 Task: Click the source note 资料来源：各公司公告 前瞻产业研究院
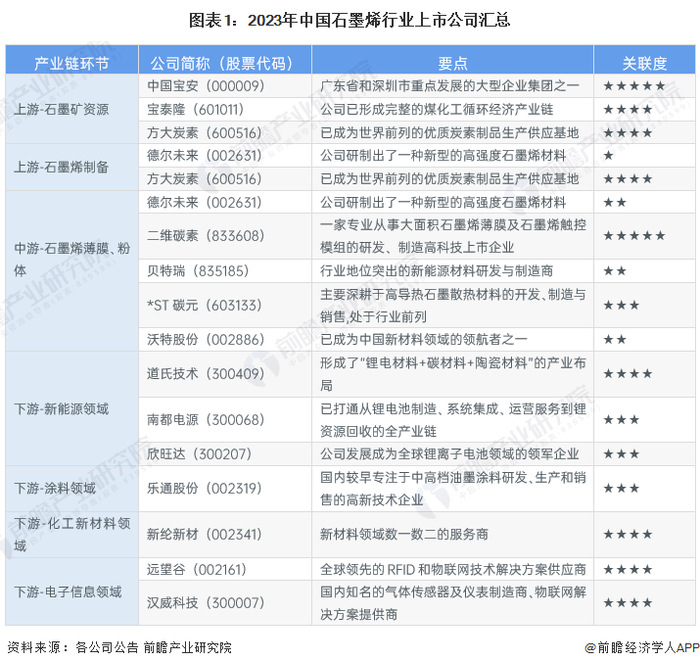click(x=120, y=647)
